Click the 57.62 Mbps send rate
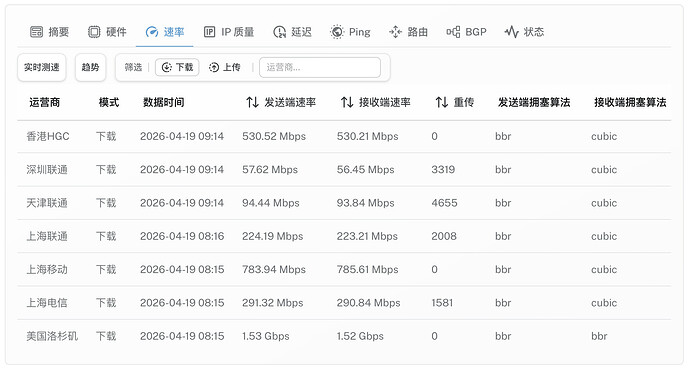Viewport: 690px width, 369px height. pyautogui.click(x=270, y=170)
